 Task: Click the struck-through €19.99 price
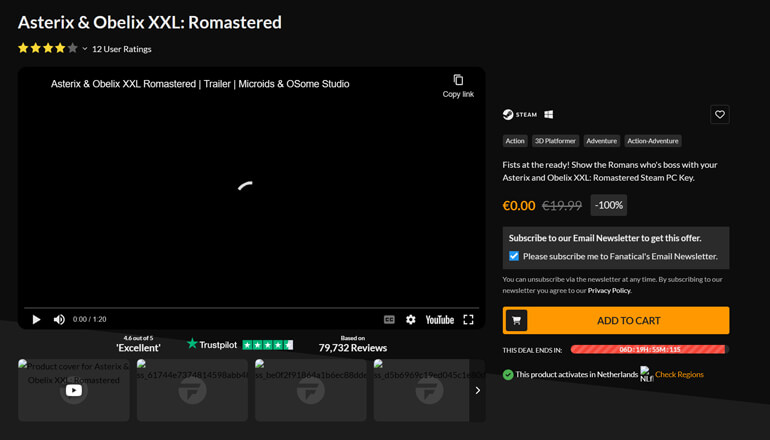562,205
